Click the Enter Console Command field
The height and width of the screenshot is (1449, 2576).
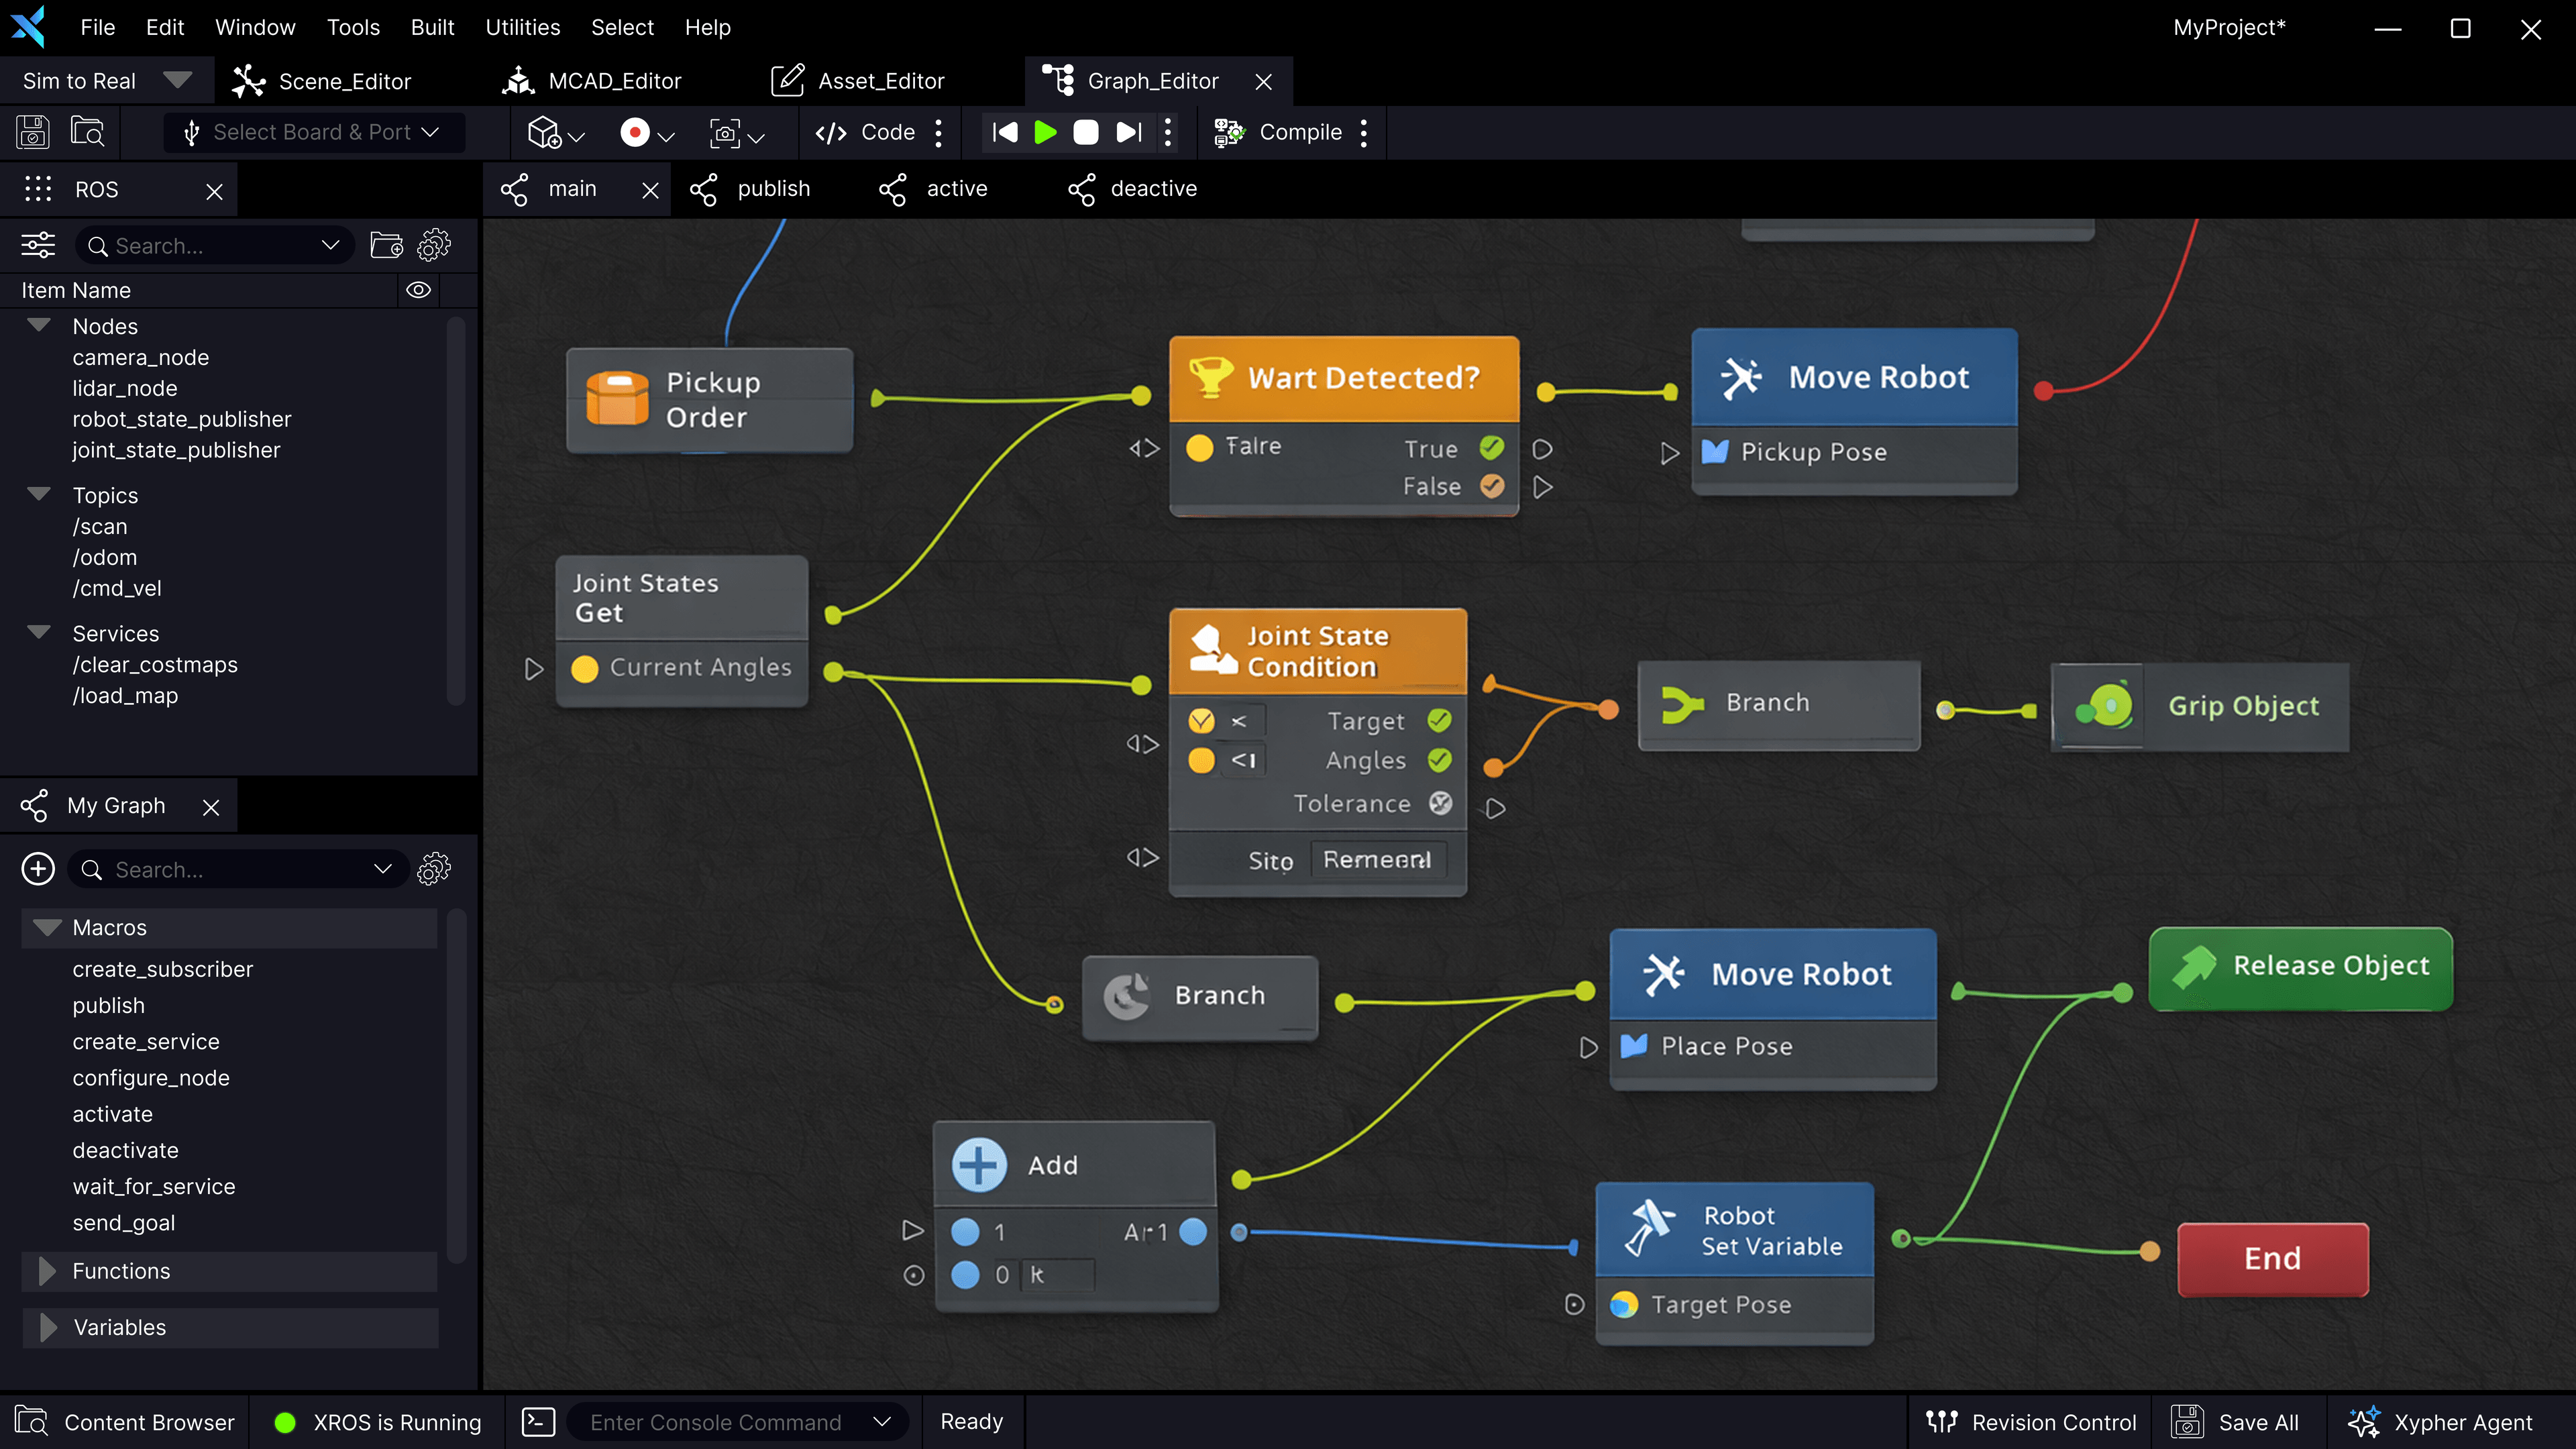[716, 1422]
